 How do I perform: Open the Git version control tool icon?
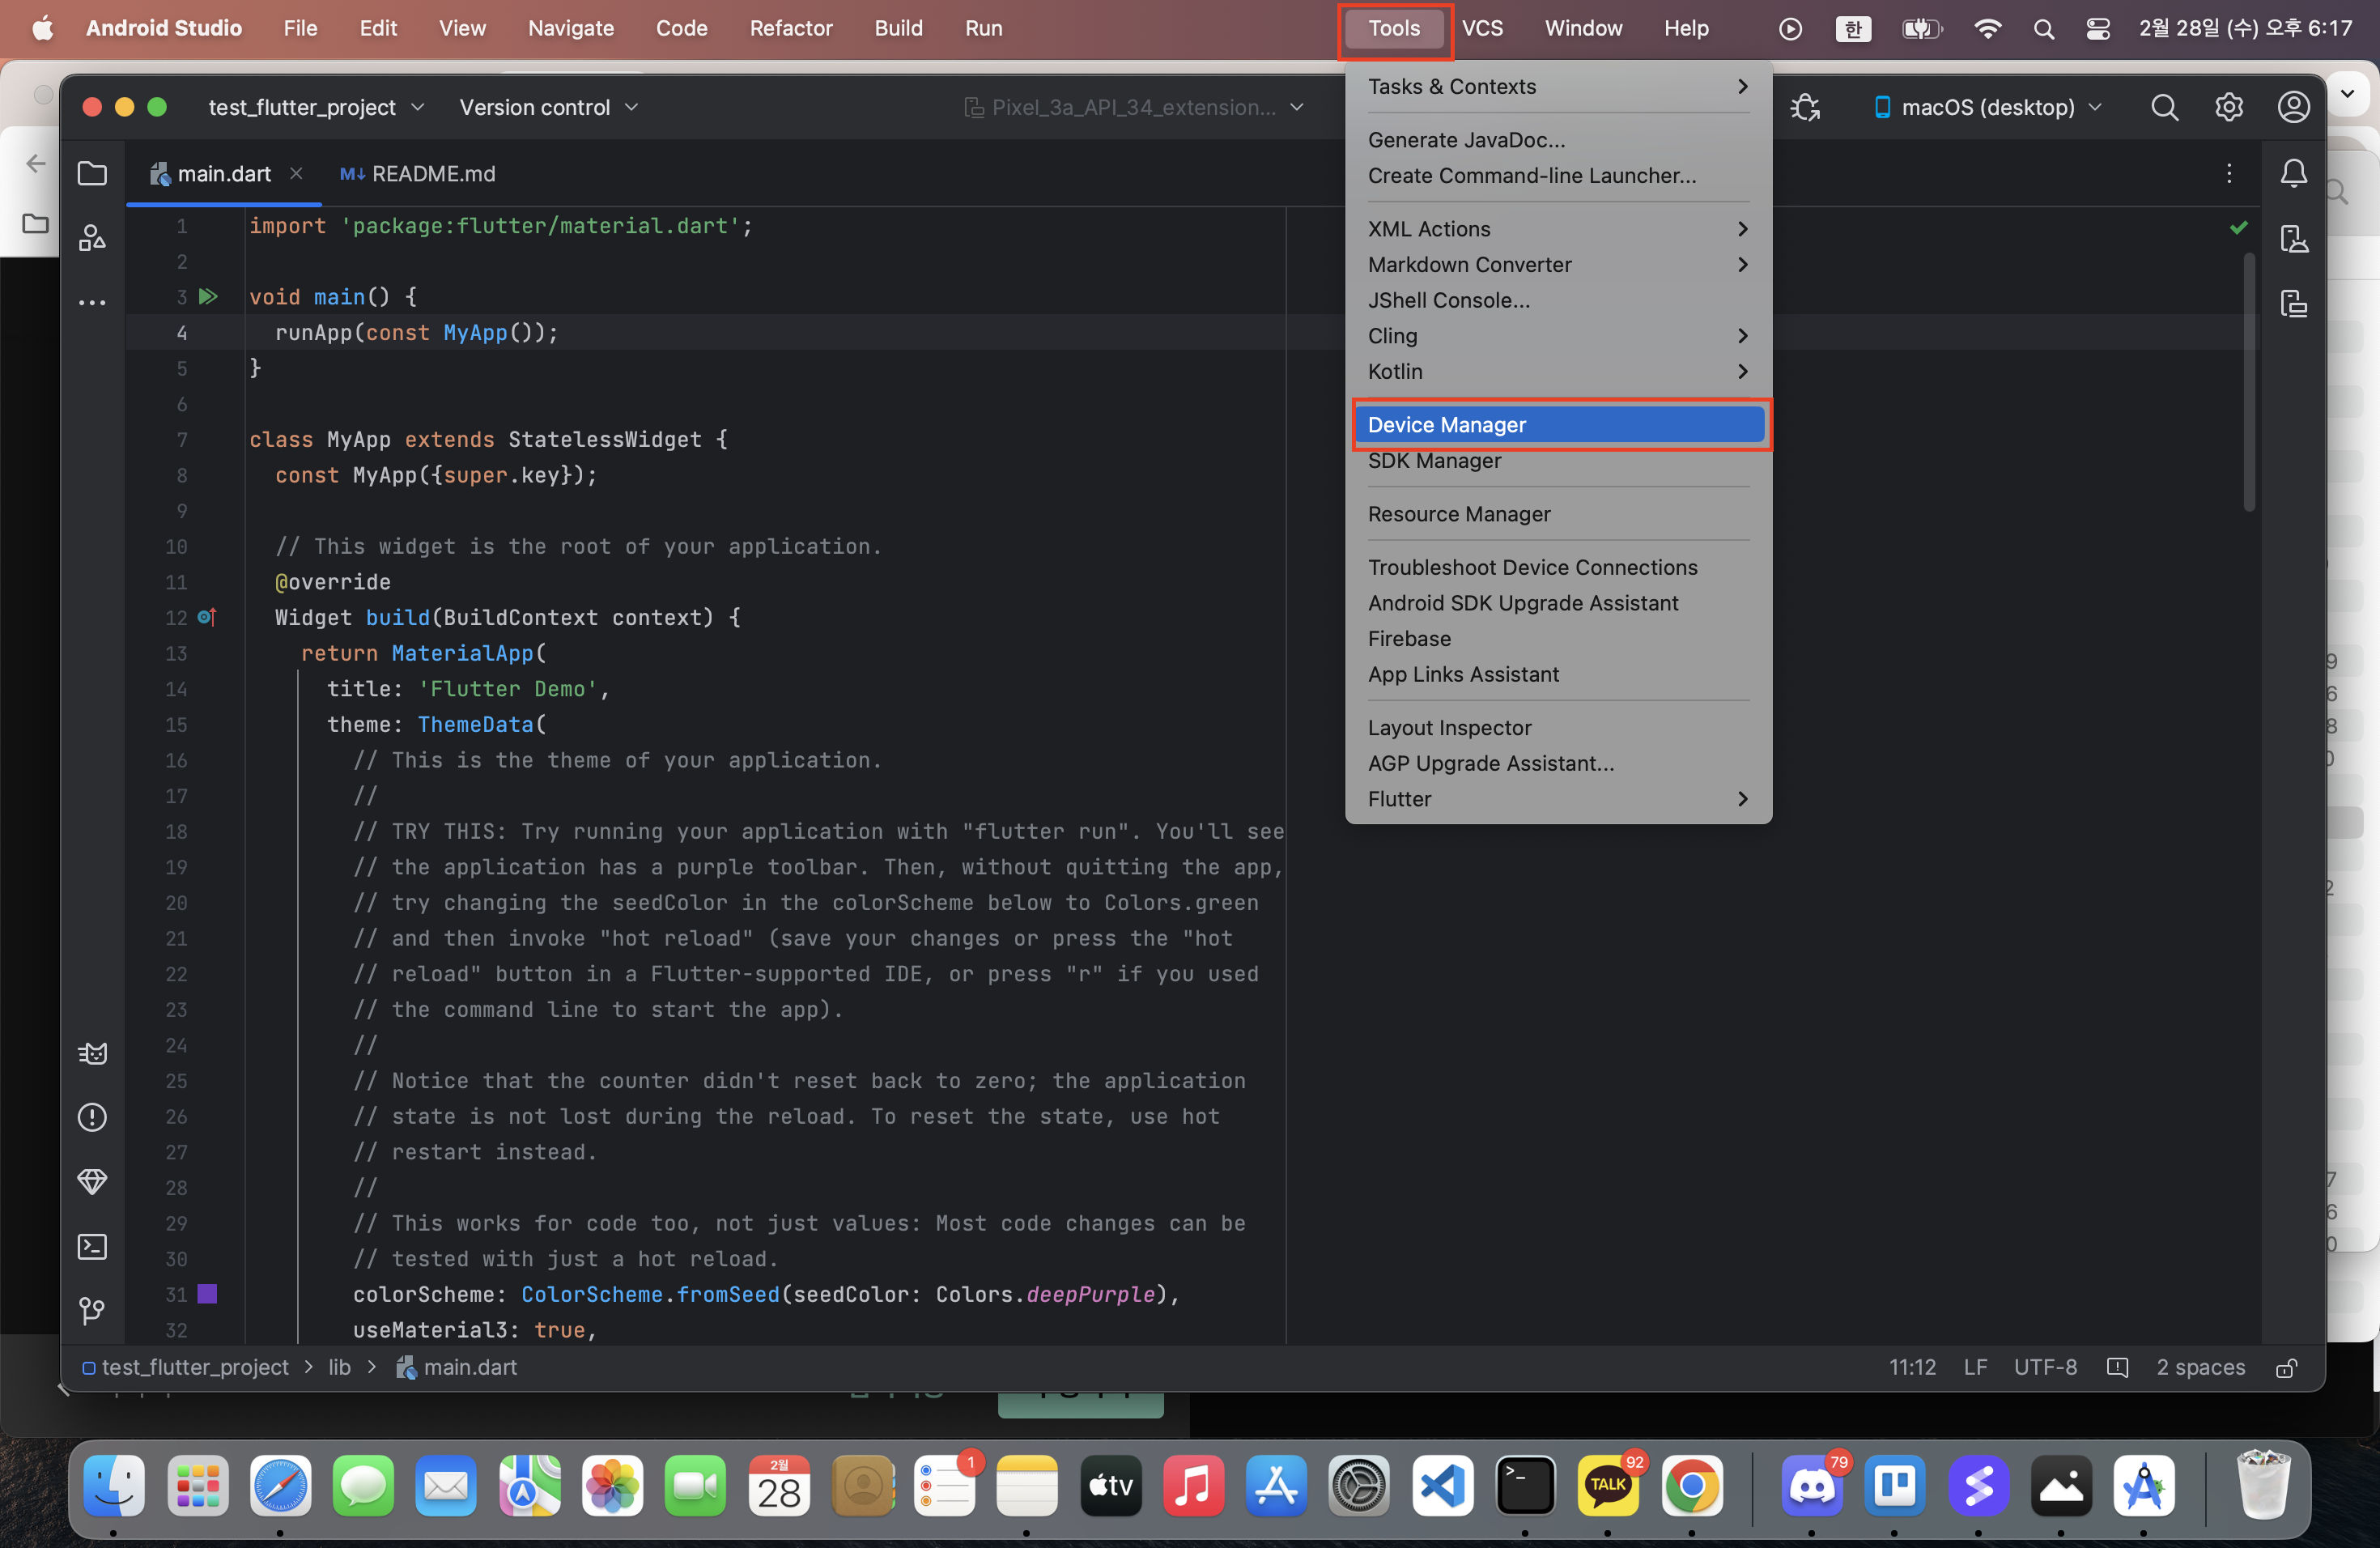(92, 1310)
